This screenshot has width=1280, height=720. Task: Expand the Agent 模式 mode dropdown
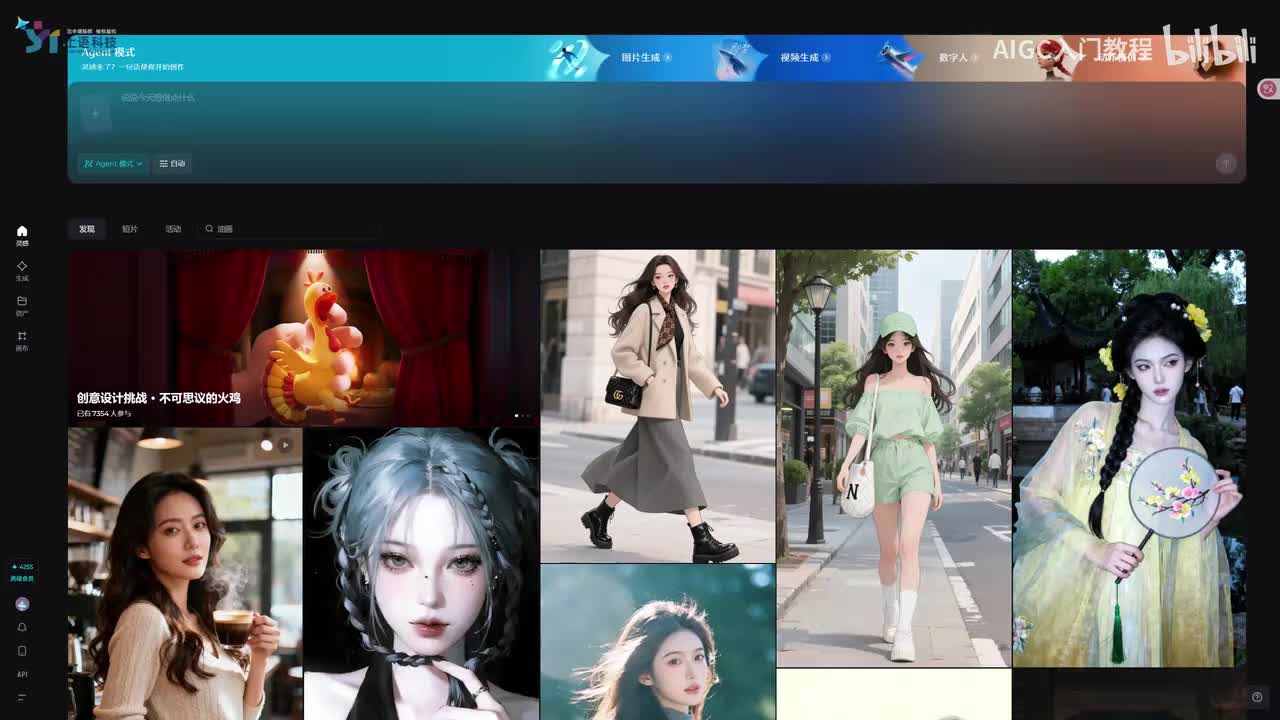113,163
